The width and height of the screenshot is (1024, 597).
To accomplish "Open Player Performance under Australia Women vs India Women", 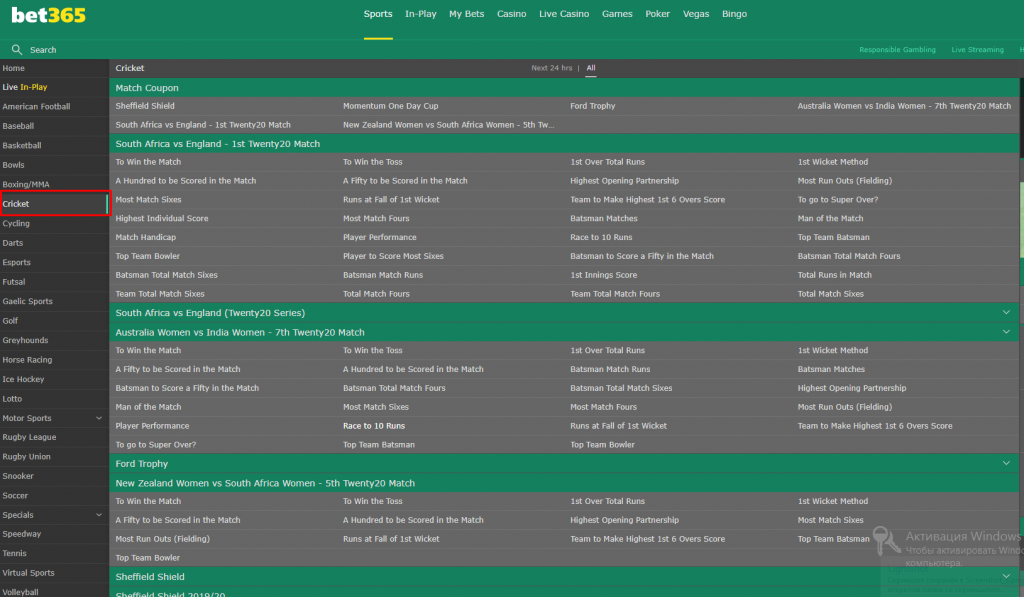I will 152,426.
